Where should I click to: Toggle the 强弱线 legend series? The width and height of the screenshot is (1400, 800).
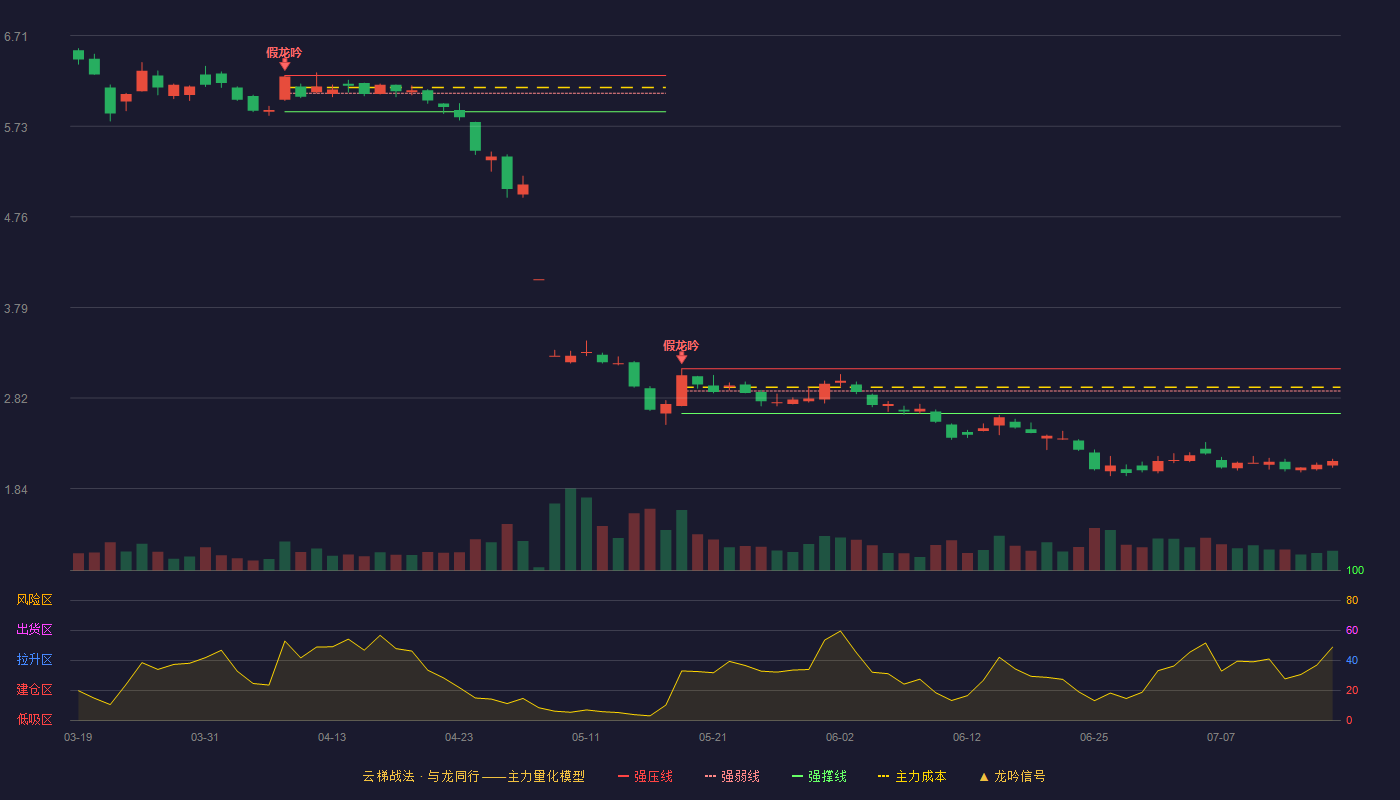click(x=732, y=776)
